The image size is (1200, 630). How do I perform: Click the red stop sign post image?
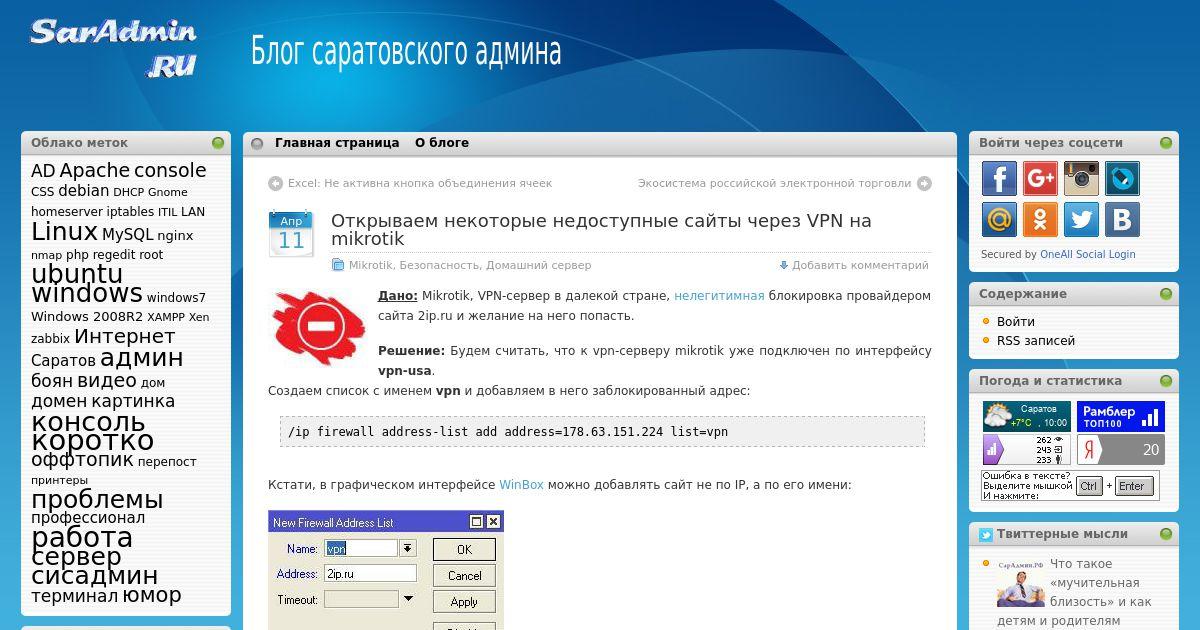[x=318, y=326]
